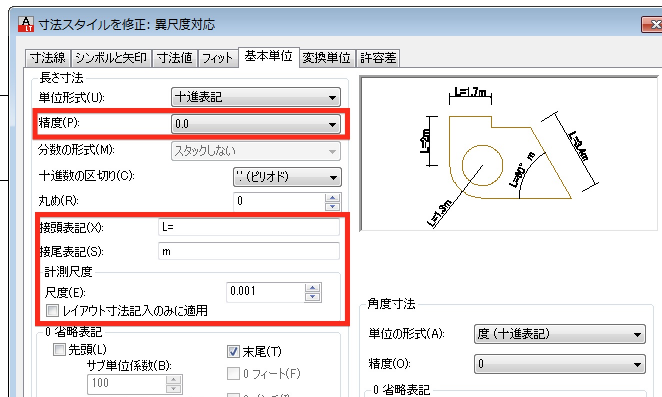This screenshot has height=397, width=662.
Task: Decrease the 丸め(R) value with down arrow
Action: tap(333, 207)
